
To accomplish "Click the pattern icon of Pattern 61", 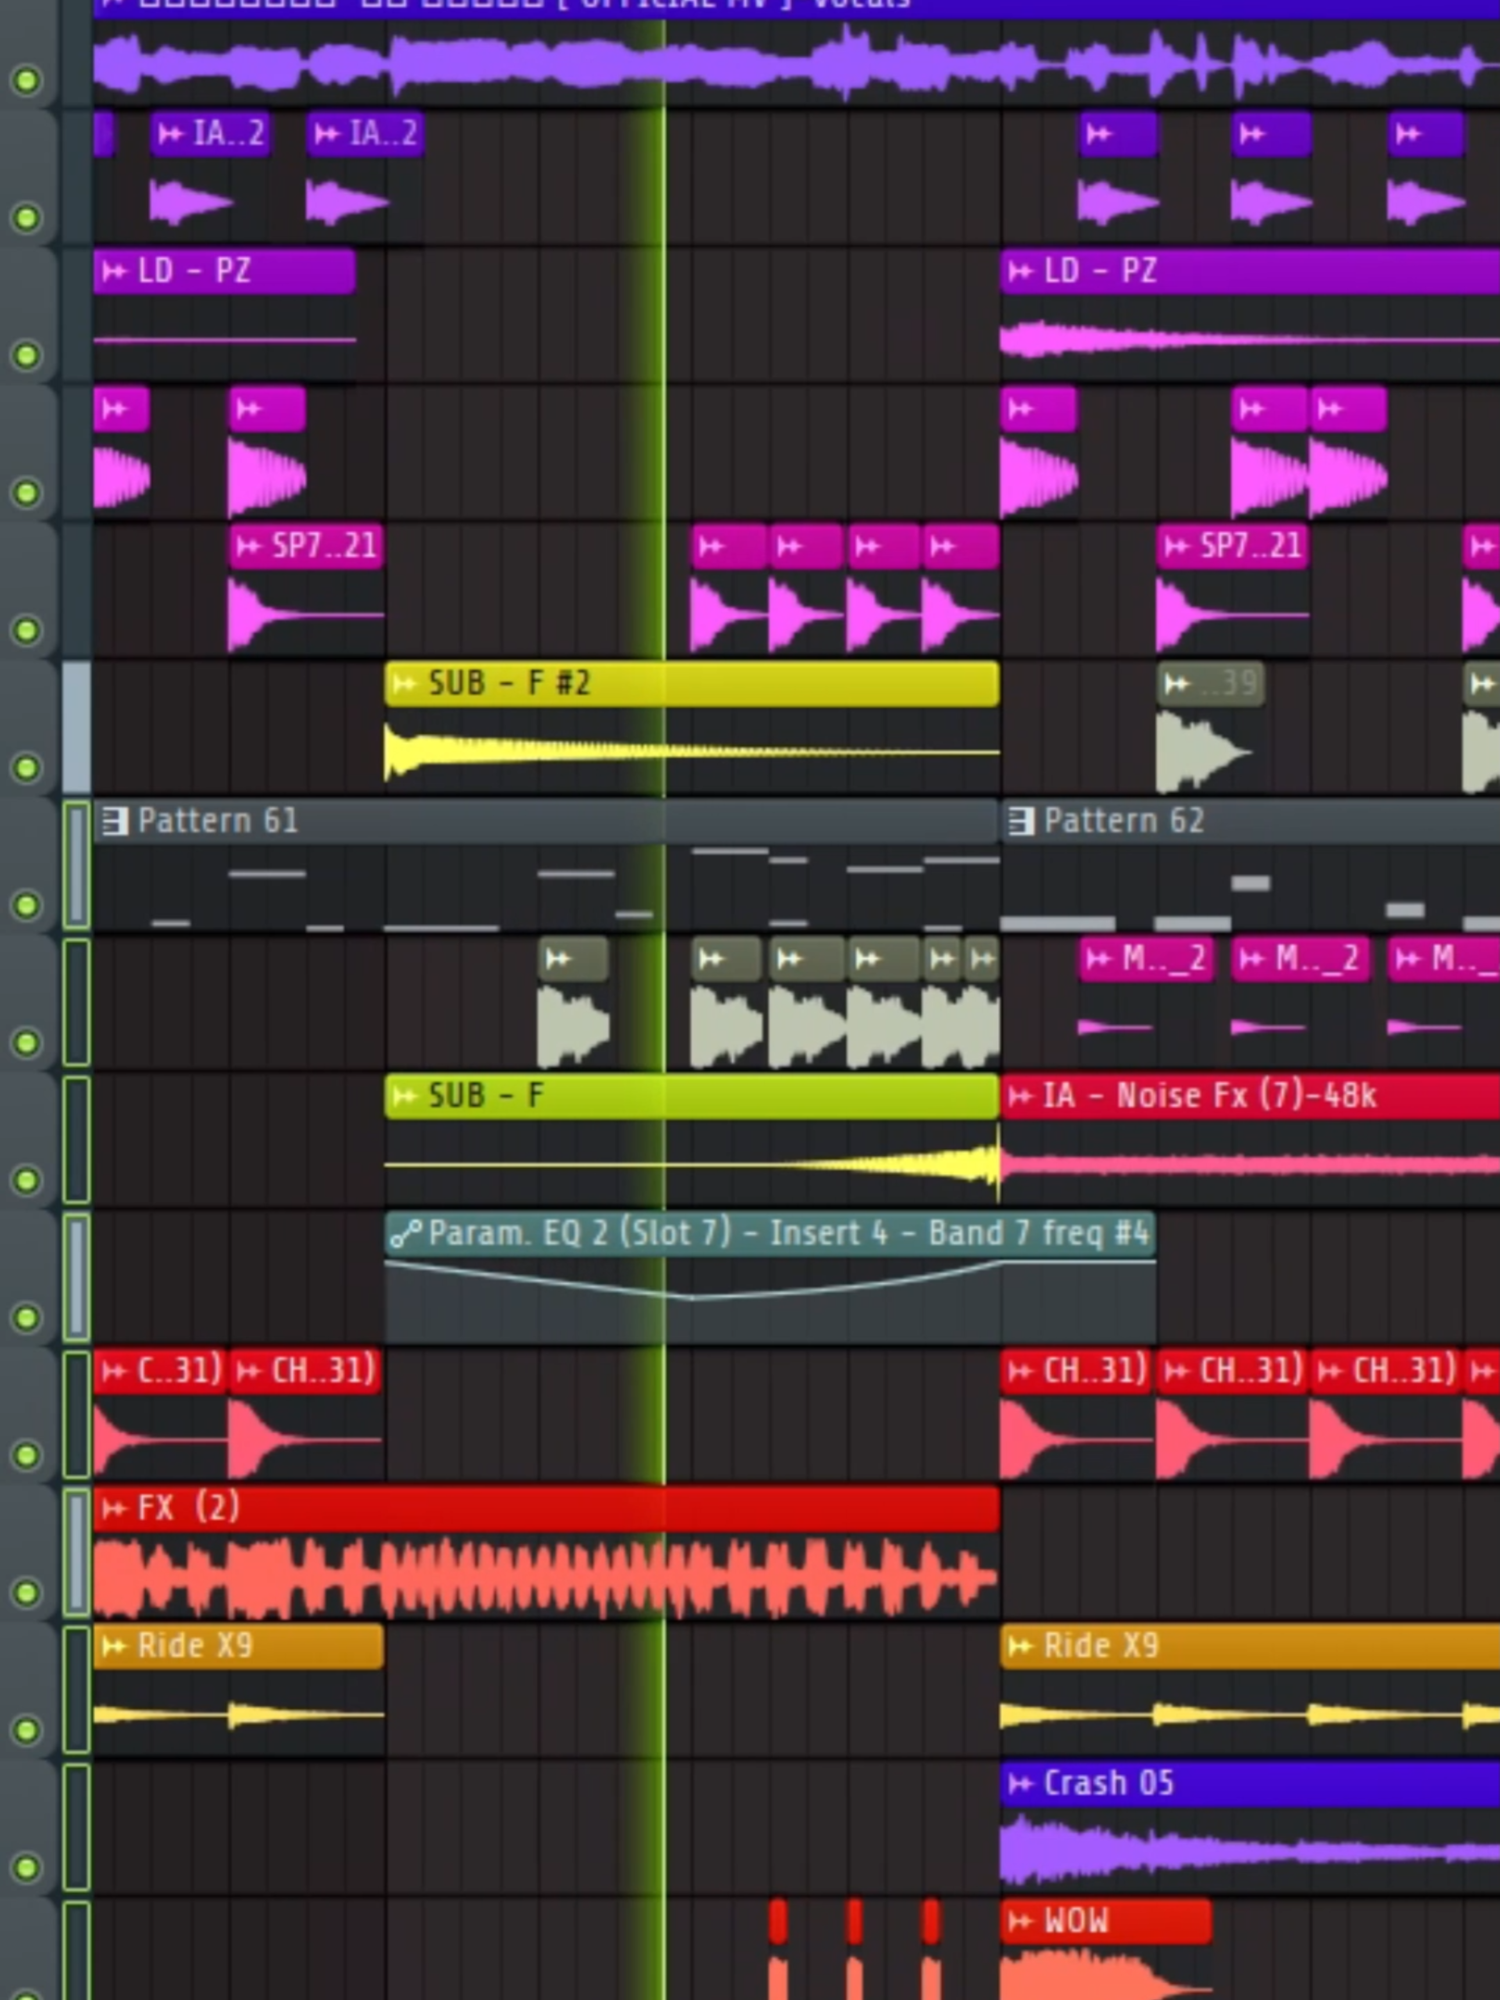I will pos(115,822).
